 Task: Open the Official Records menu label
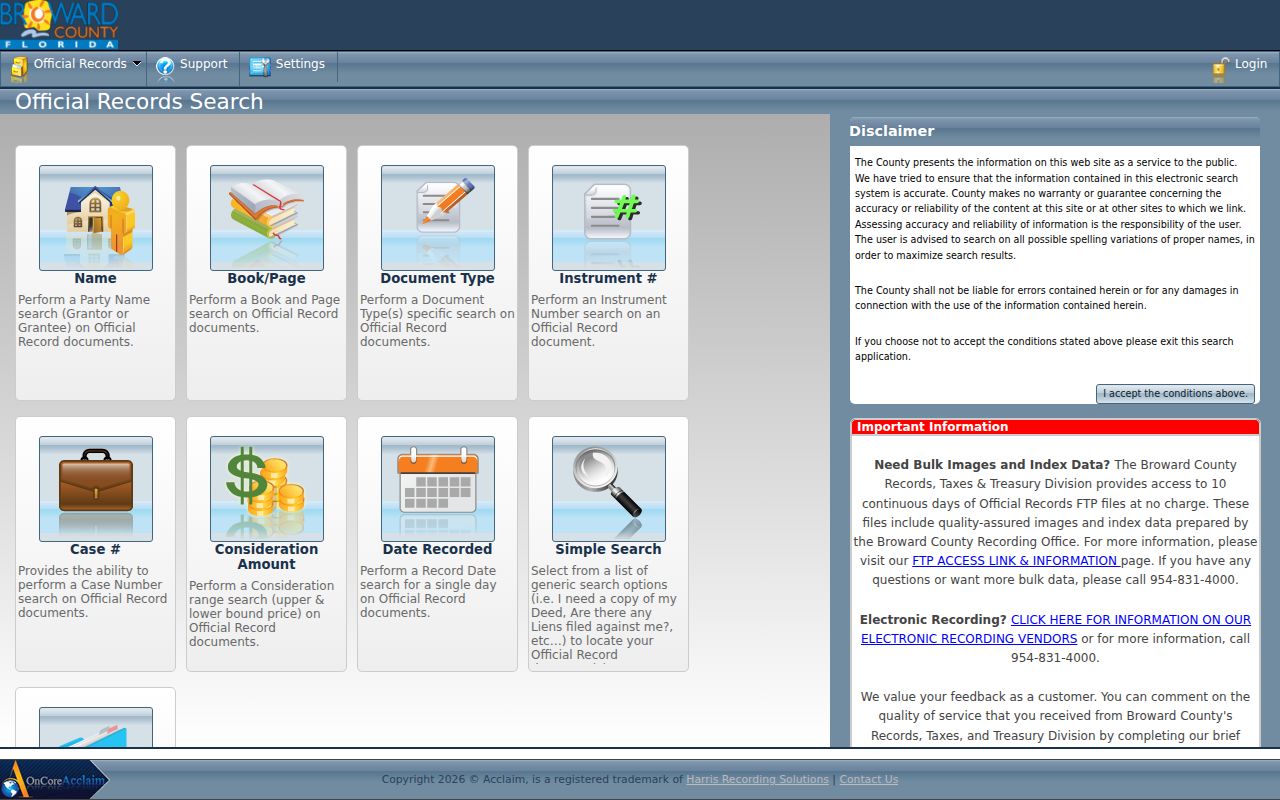pos(80,64)
